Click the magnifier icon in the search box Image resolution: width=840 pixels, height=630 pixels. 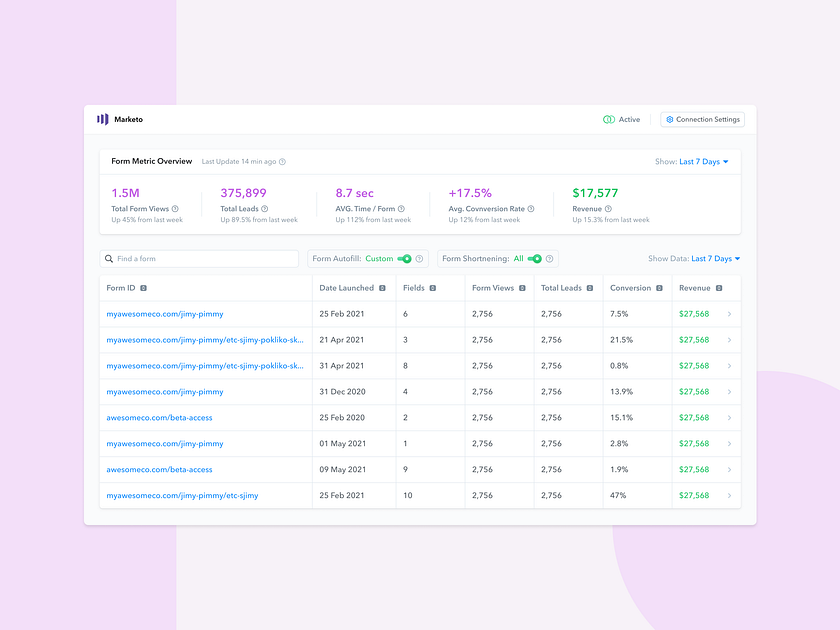click(x=109, y=258)
